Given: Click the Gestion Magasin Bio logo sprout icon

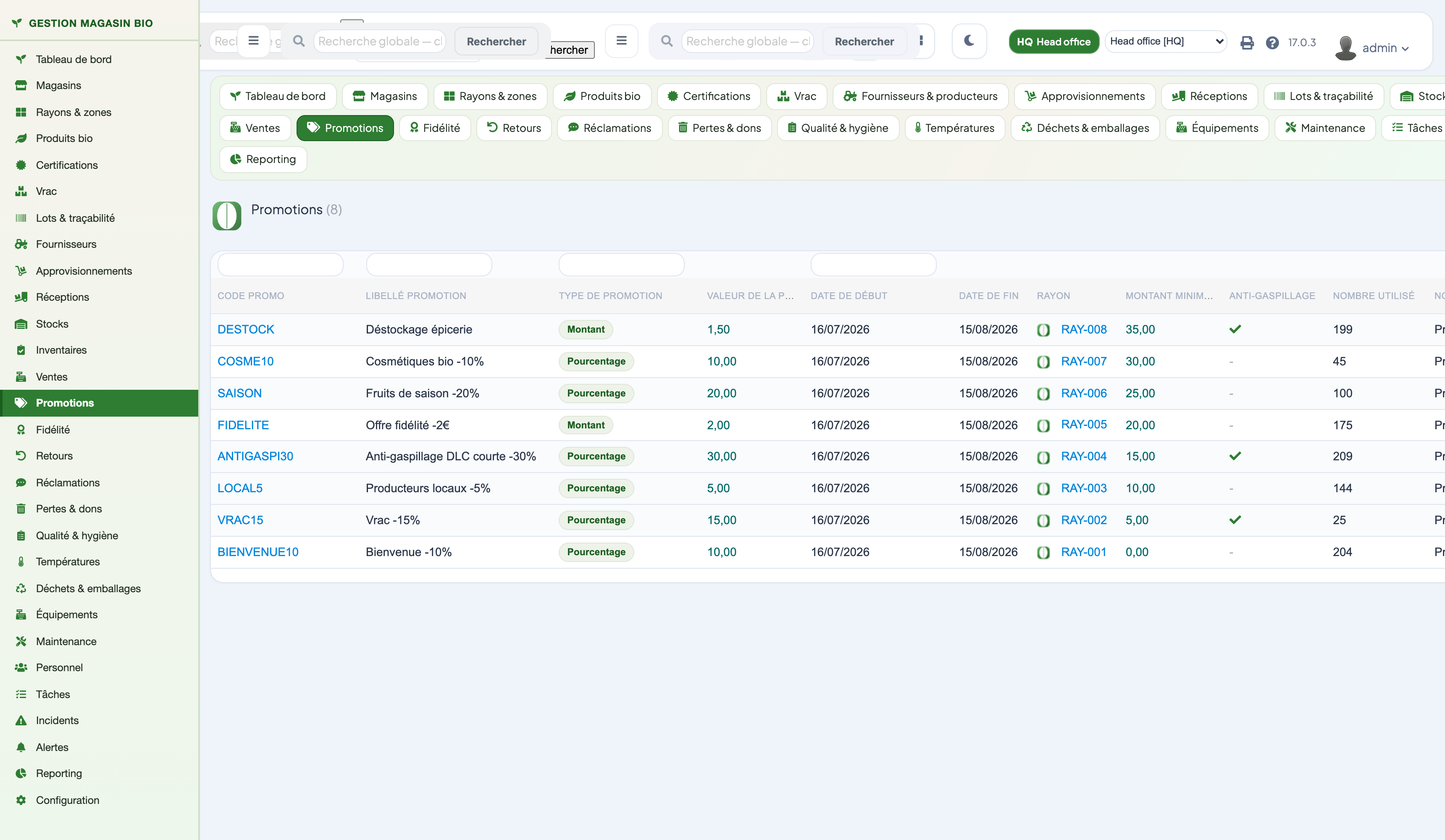Looking at the screenshot, I should [x=17, y=22].
